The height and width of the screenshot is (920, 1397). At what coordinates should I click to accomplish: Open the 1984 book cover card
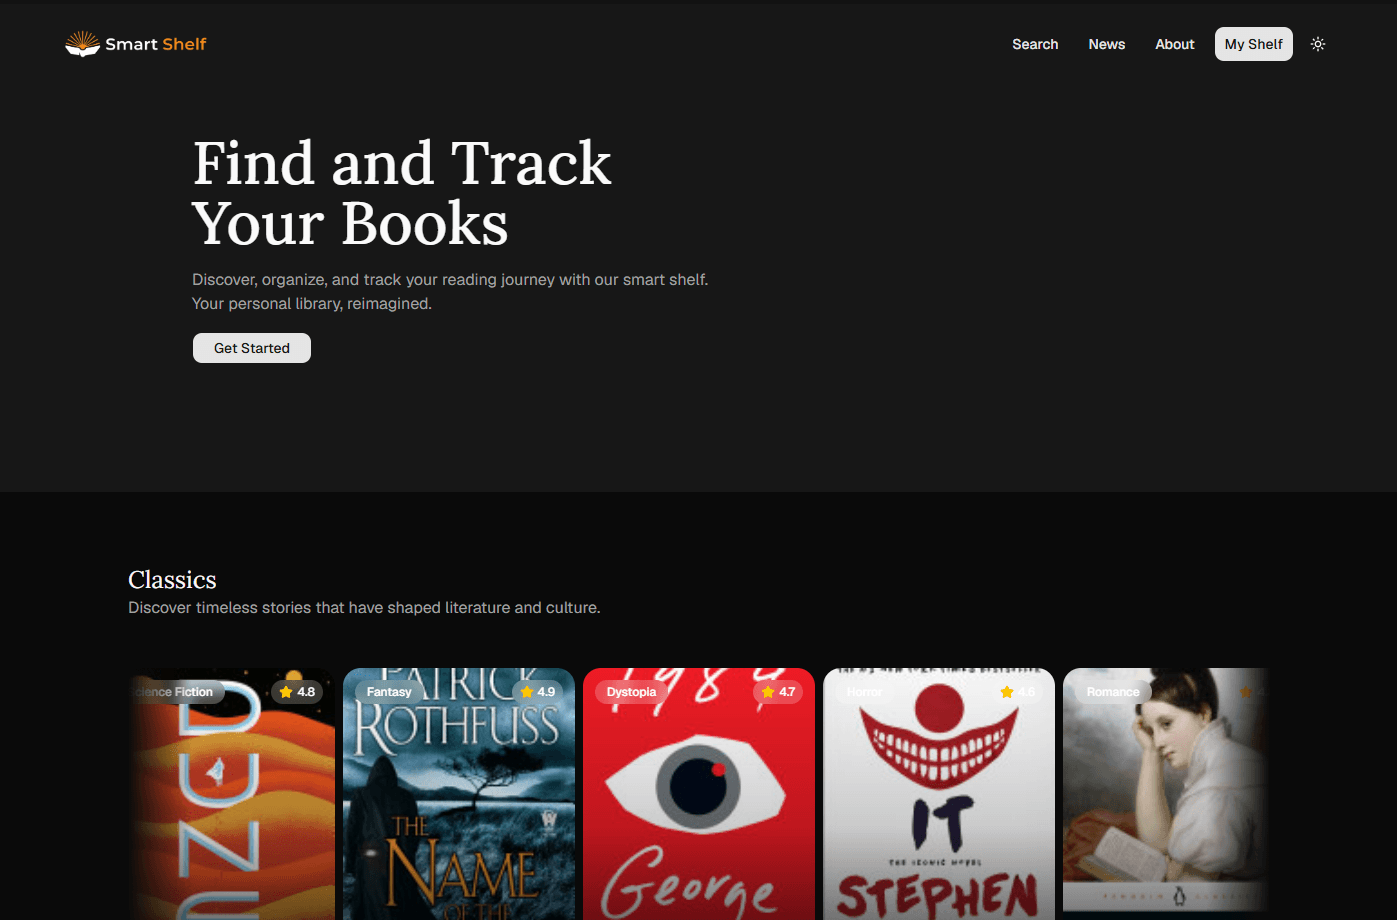pyautogui.click(x=699, y=794)
